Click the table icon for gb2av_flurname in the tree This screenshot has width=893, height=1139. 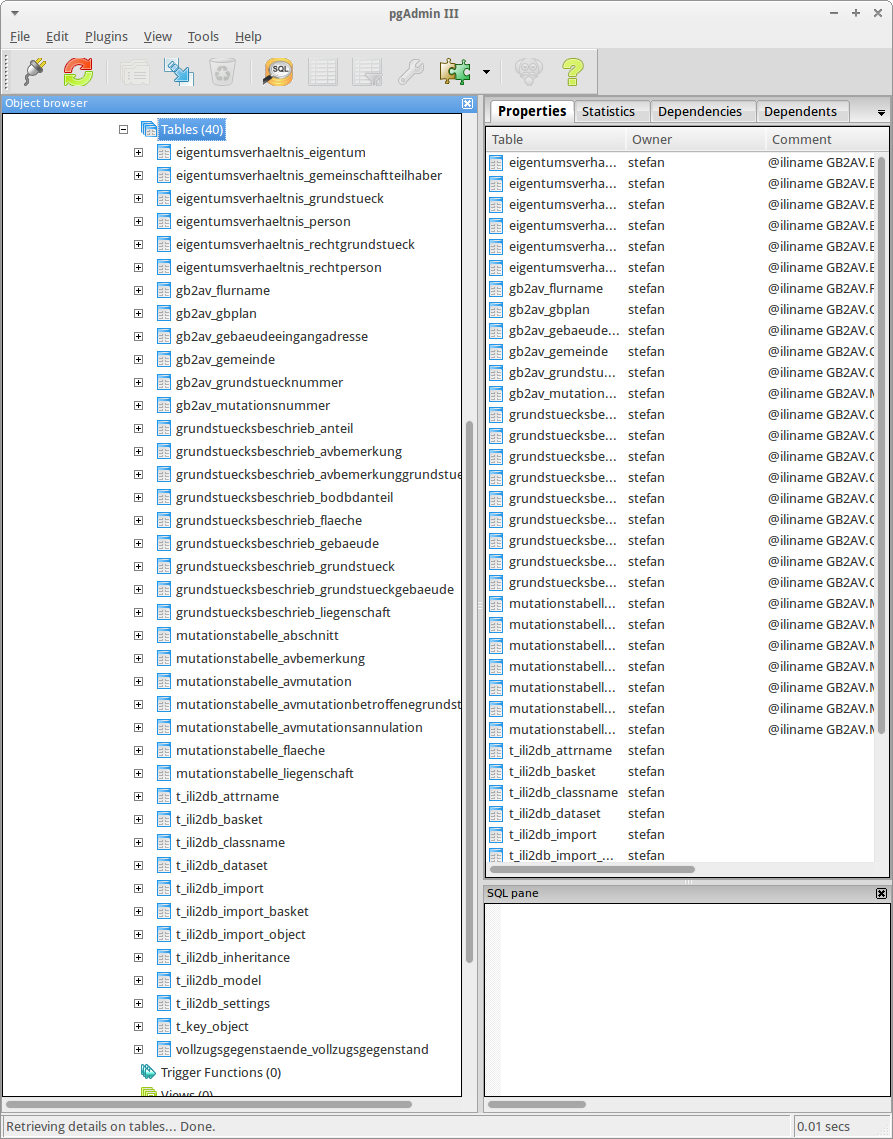coord(164,291)
